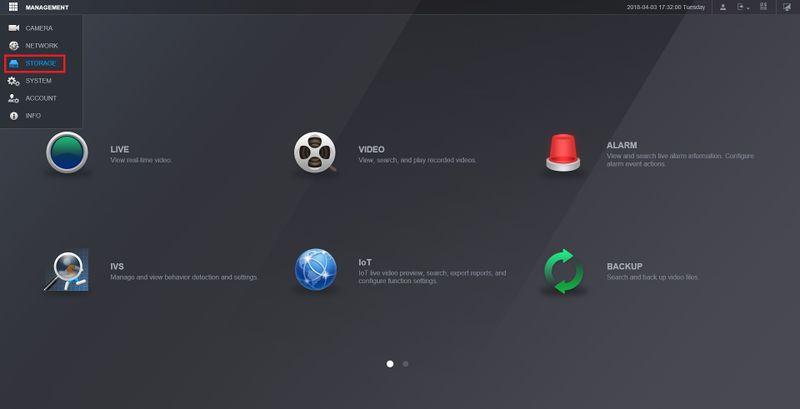Switch to the second page dot
The height and width of the screenshot is (409, 800).
[406, 364]
